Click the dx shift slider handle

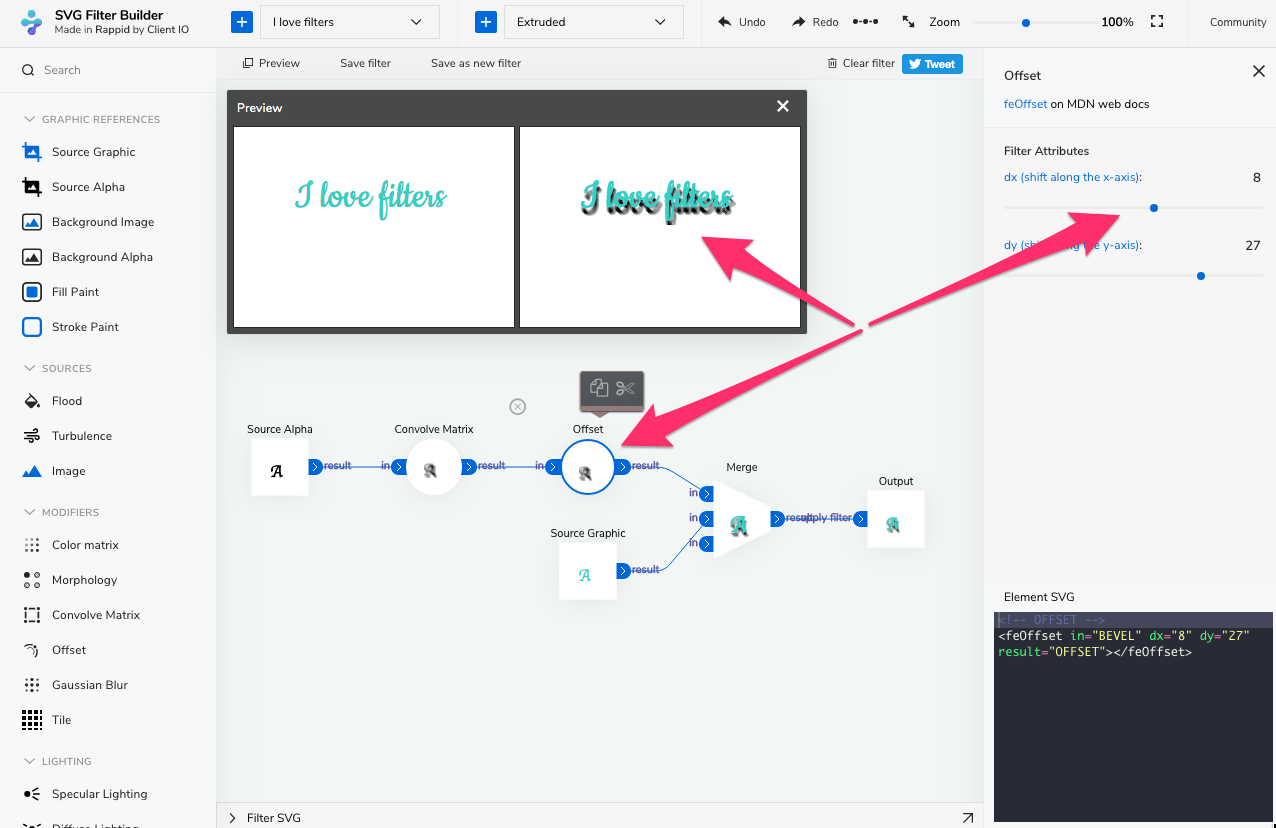[1153, 207]
